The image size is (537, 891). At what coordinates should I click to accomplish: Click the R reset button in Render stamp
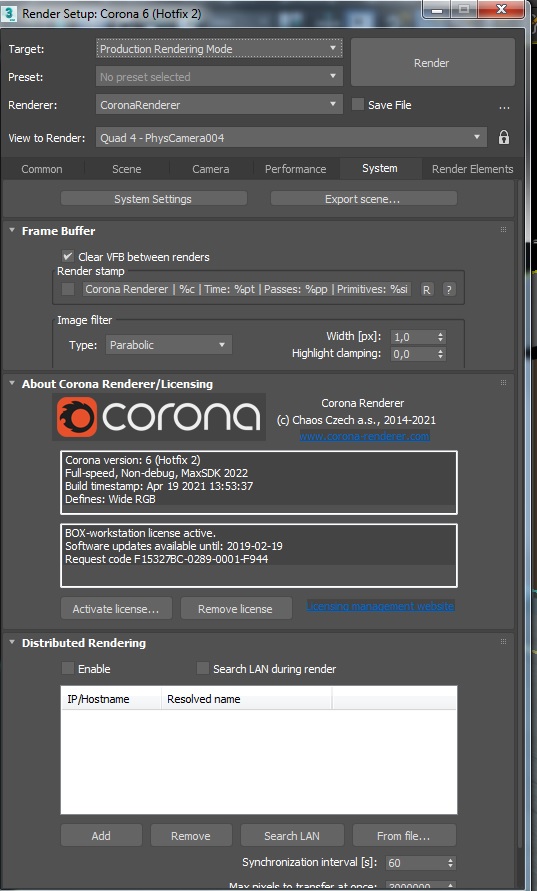tap(426, 289)
